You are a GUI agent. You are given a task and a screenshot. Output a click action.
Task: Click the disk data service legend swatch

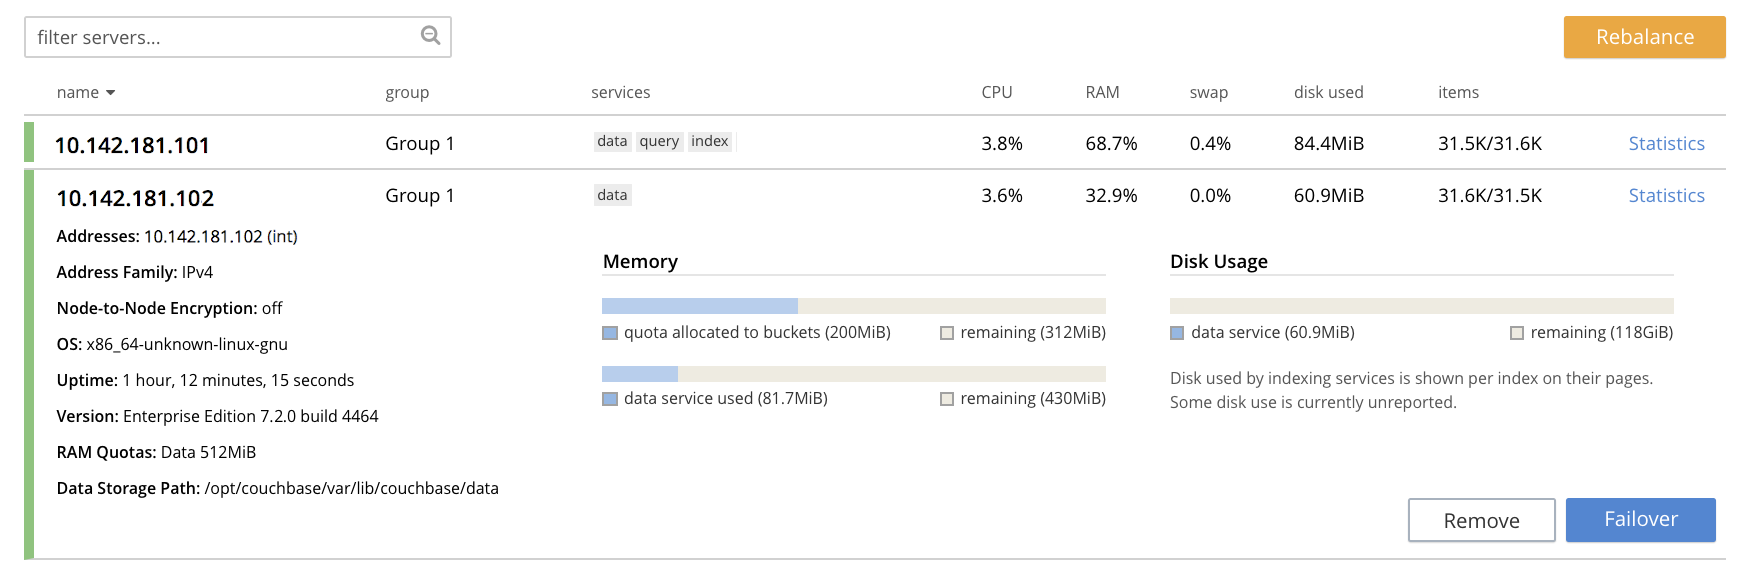tap(1177, 333)
